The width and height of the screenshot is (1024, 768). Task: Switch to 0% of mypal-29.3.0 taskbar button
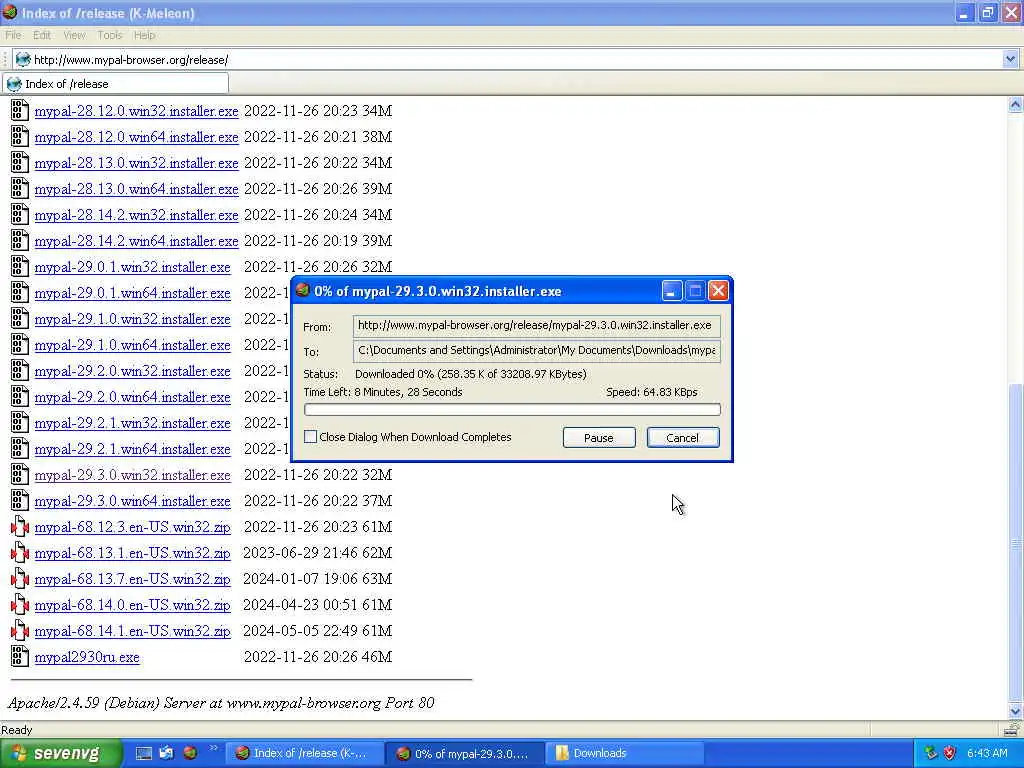coord(464,753)
